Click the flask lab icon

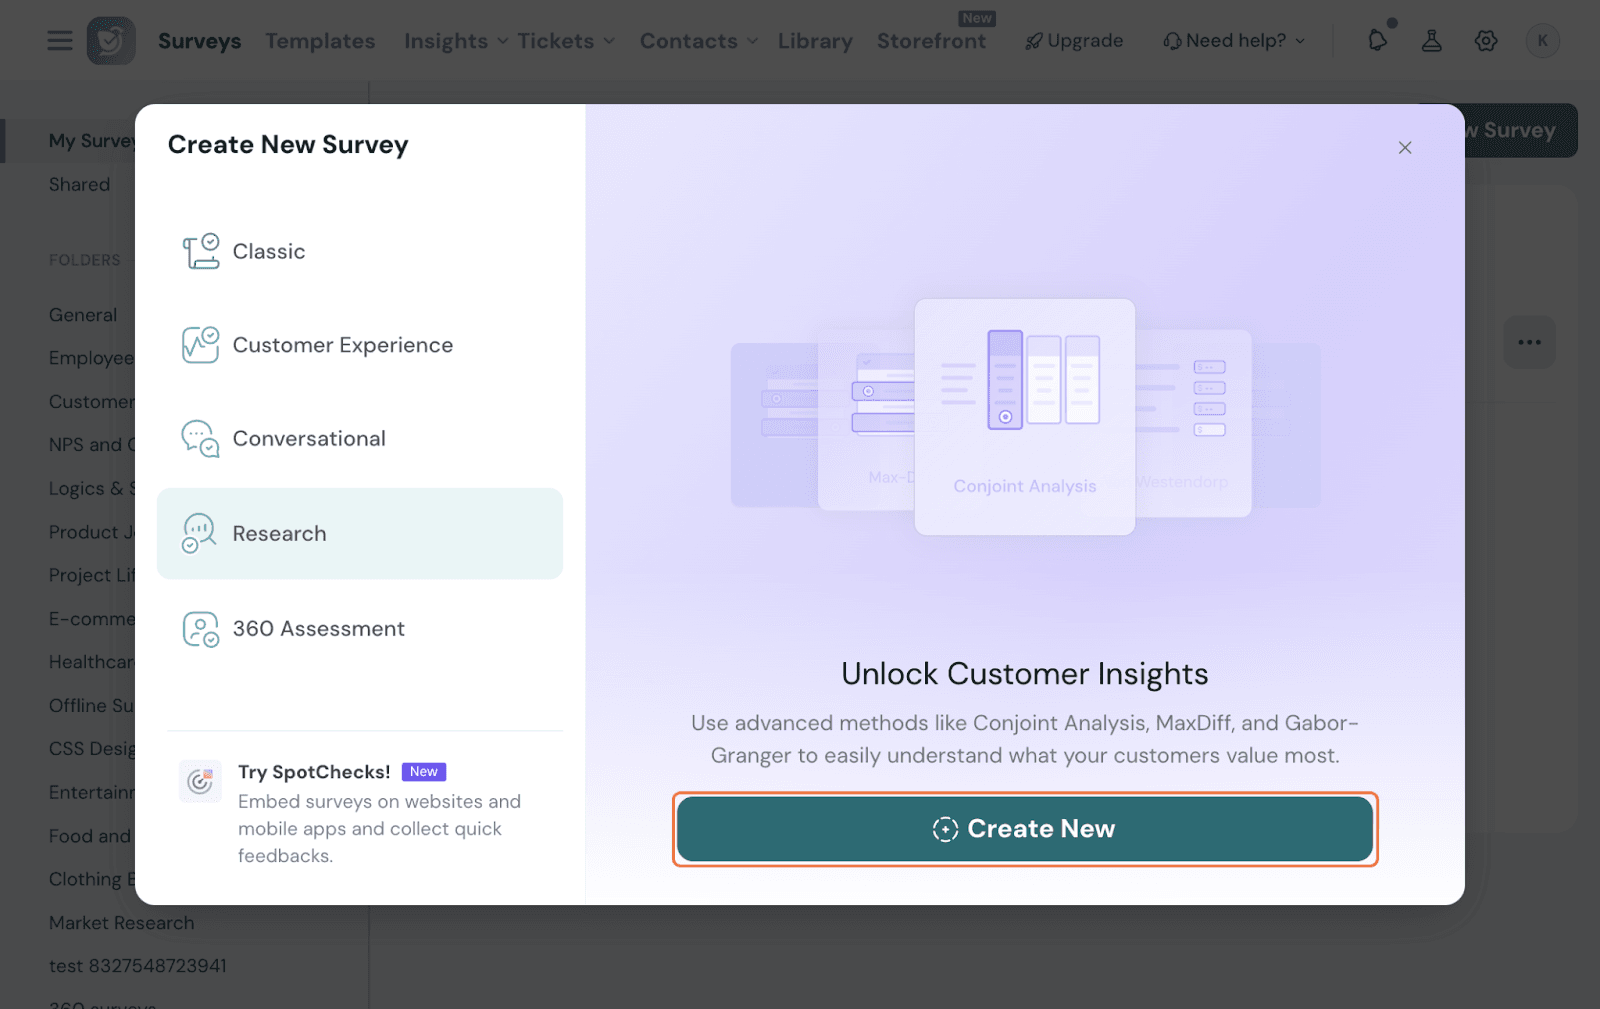(1431, 41)
